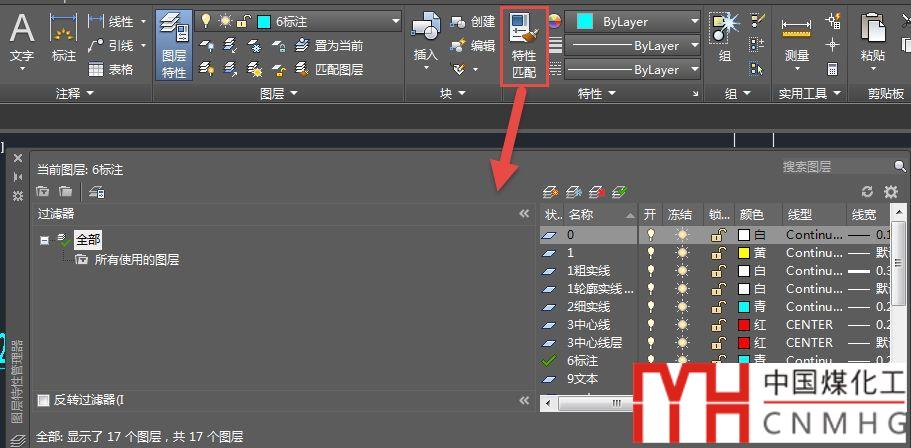
Task: Click the 插入 block insert tool
Action: coord(425,41)
